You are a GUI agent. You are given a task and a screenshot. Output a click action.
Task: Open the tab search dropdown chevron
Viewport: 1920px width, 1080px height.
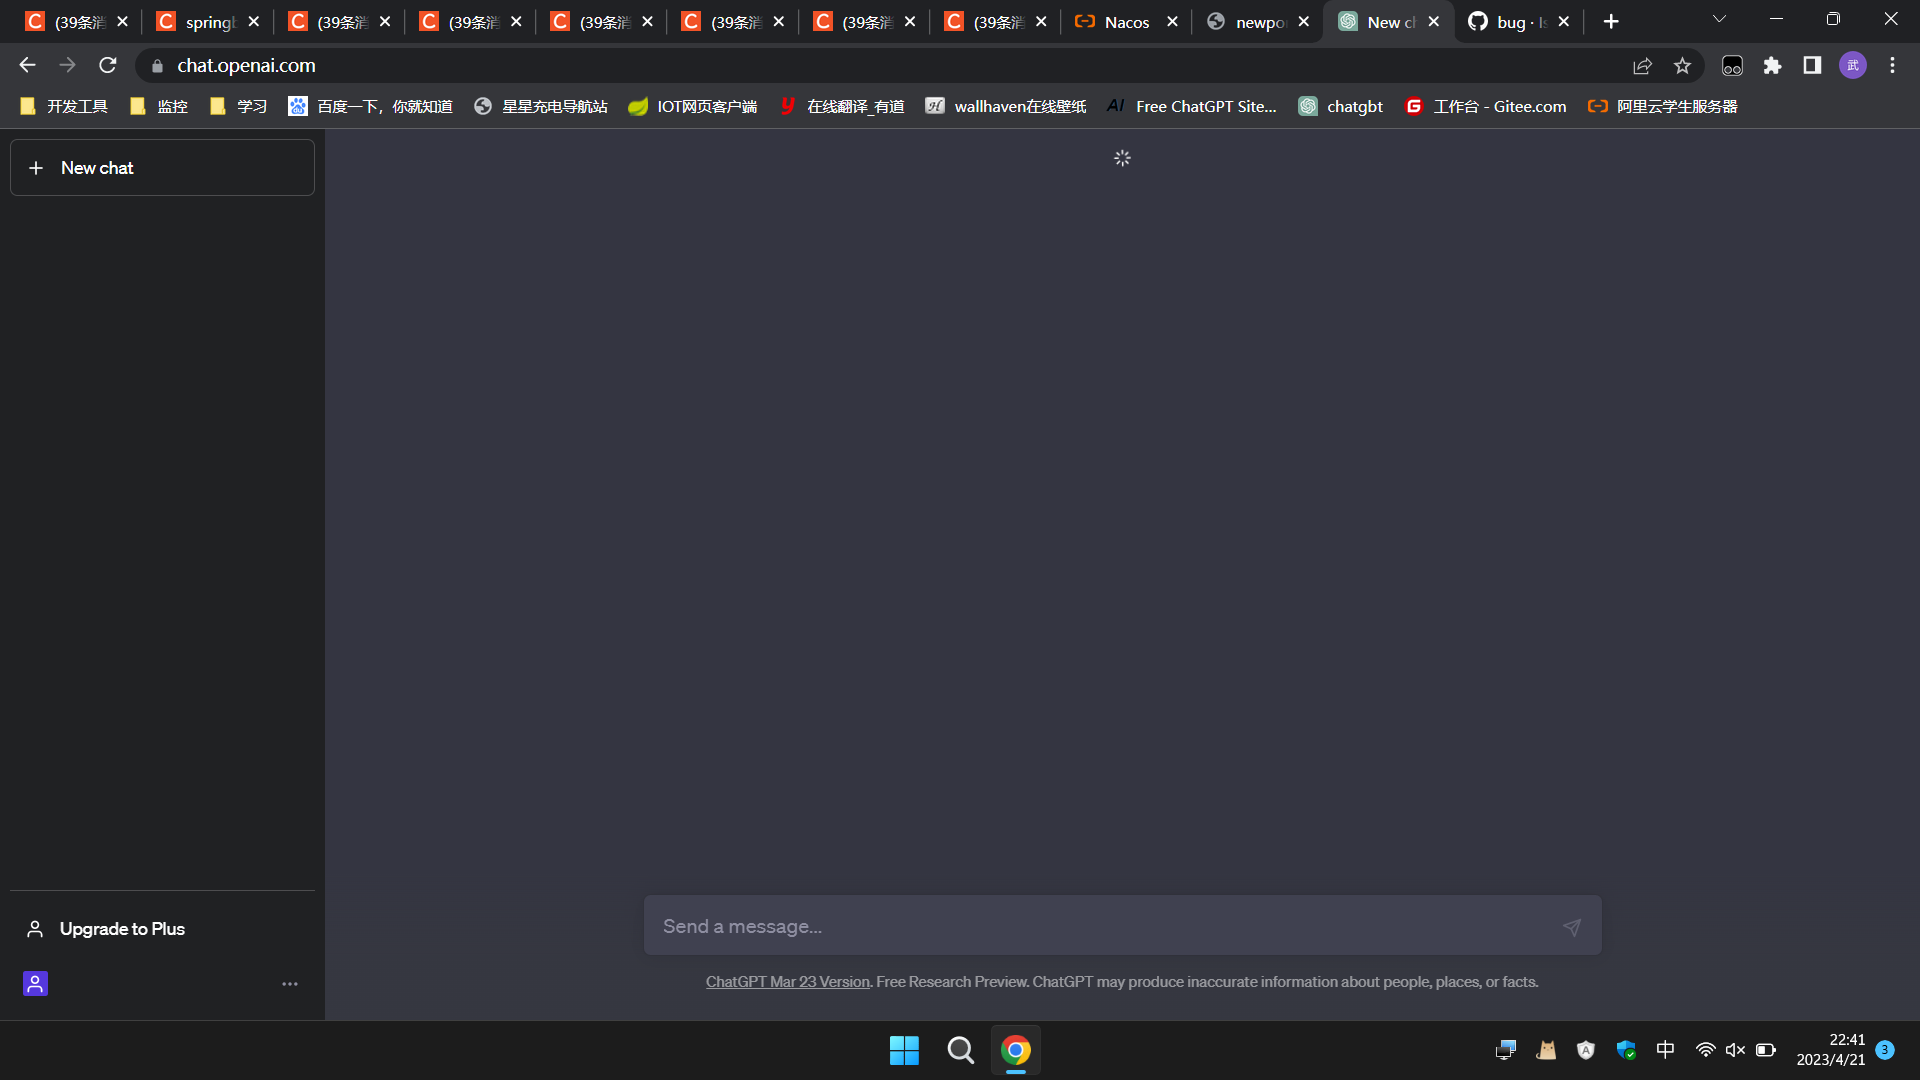click(1719, 19)
